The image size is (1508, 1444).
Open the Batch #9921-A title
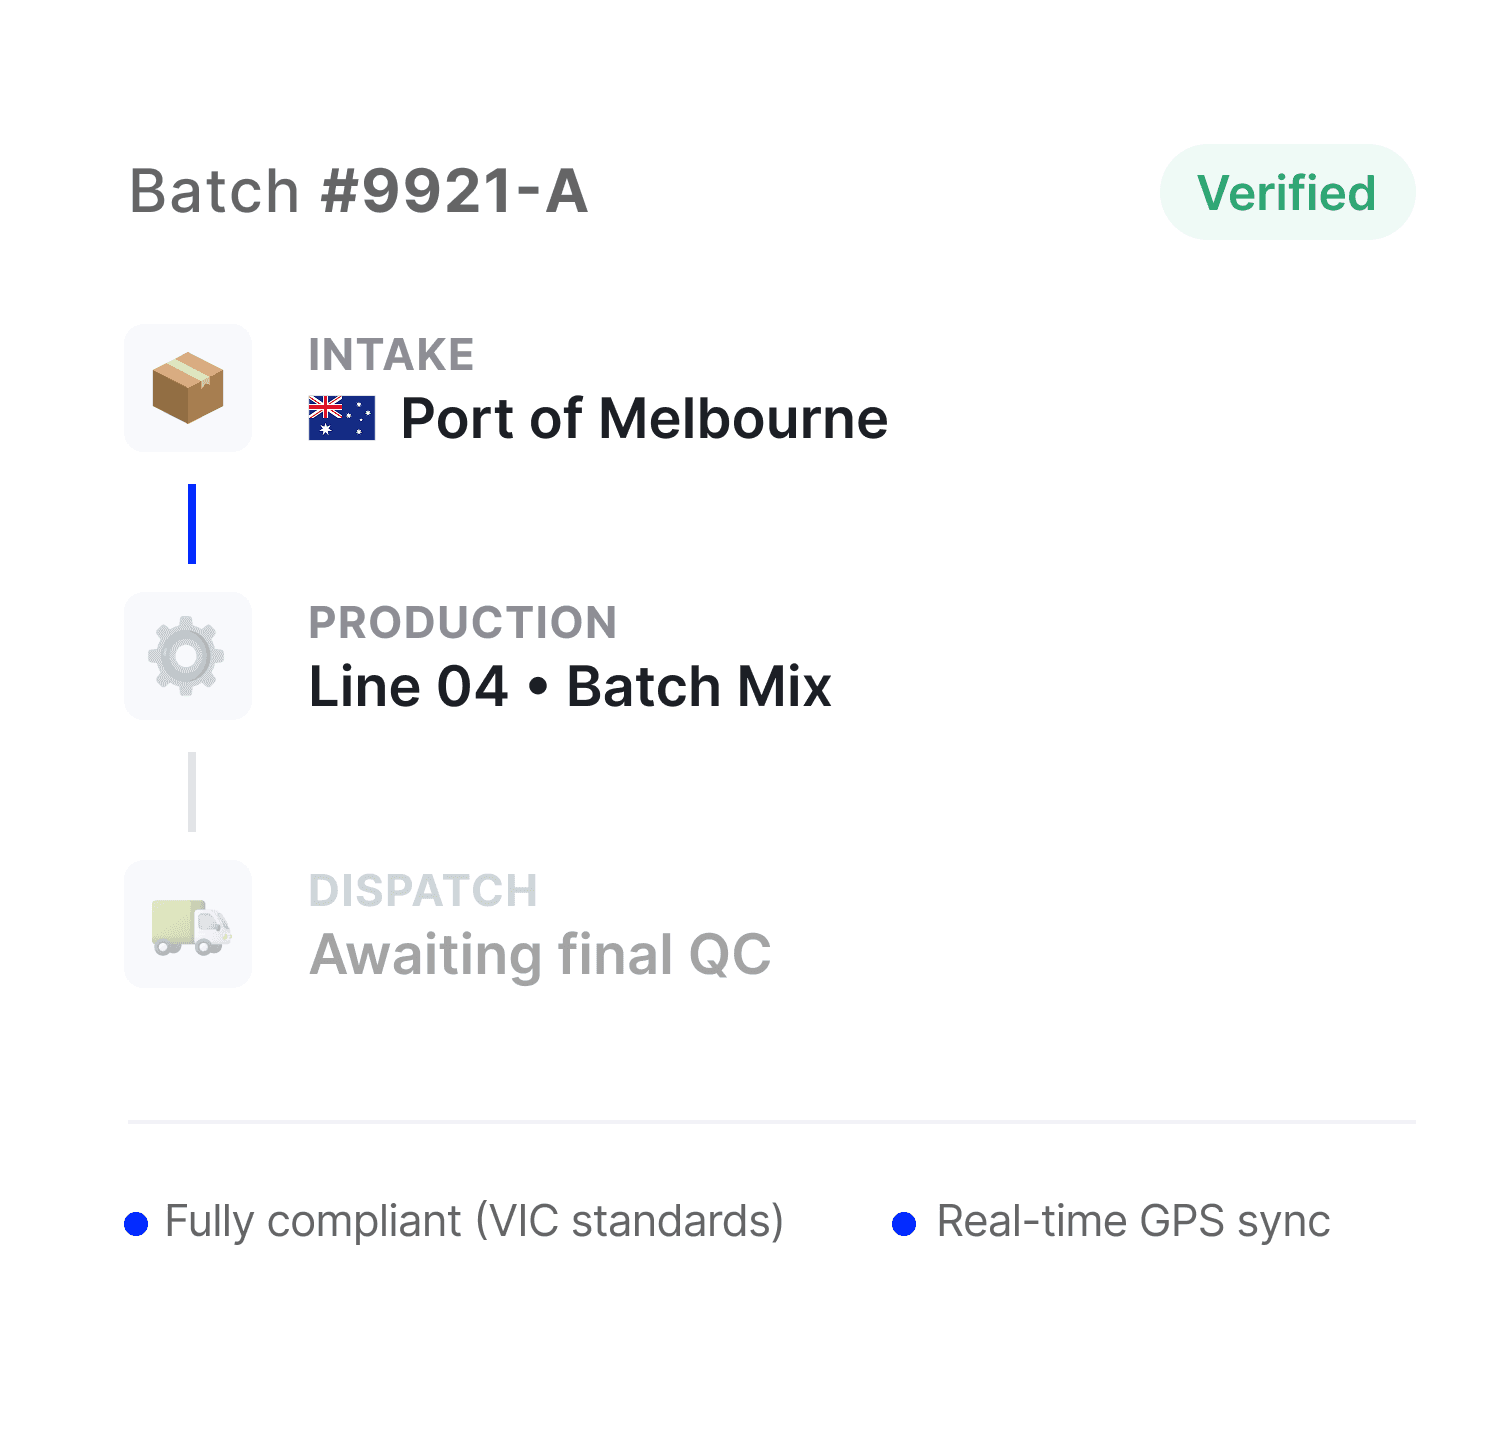tap(359, 191)
